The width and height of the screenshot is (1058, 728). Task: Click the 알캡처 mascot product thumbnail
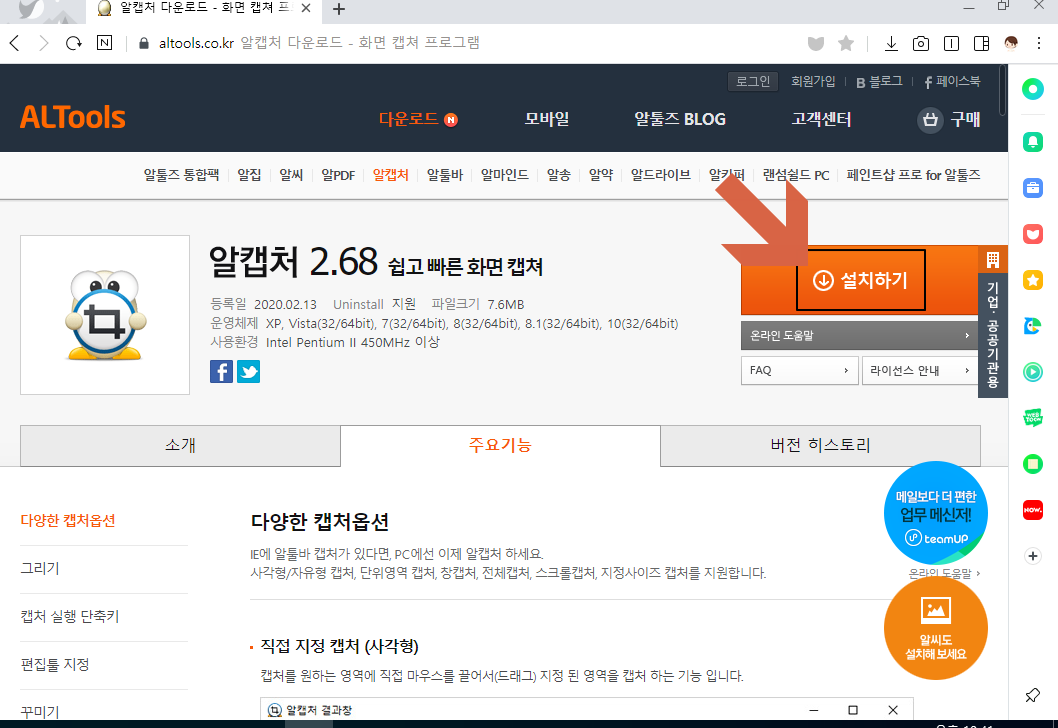click(105, 315)
